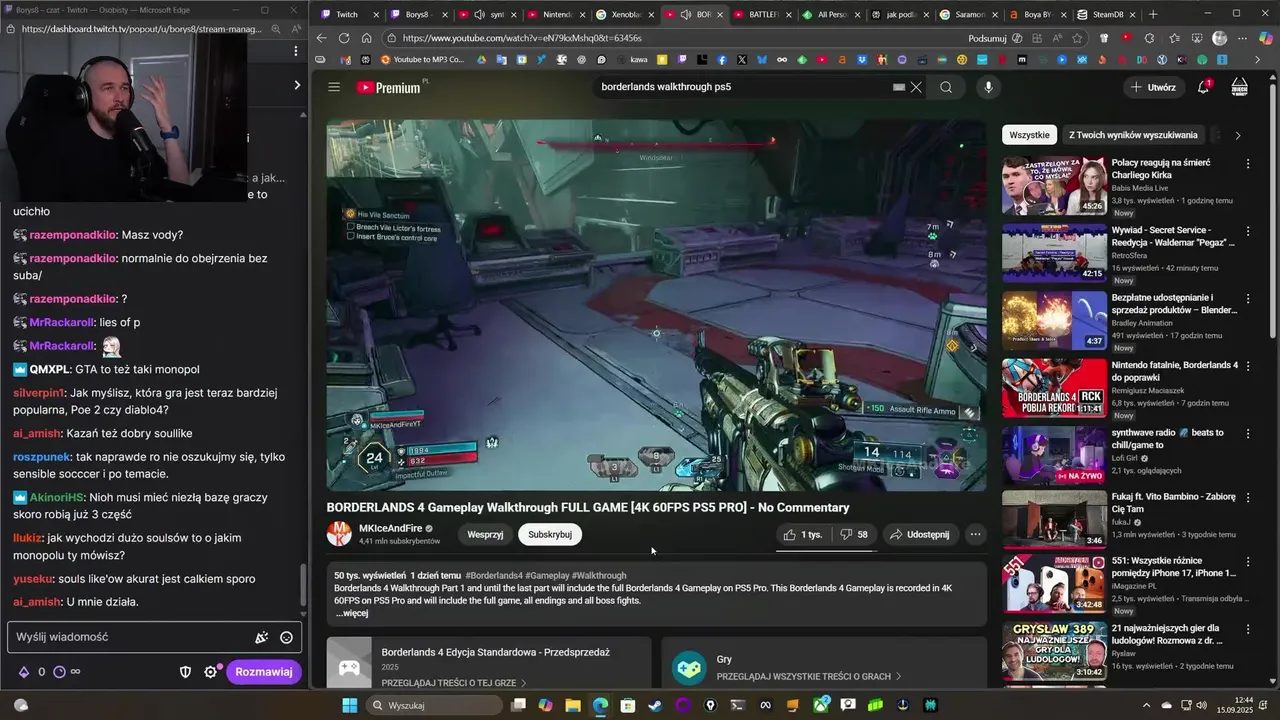Viewport: 1280px width, 720px height.
Task: Go back in Edge browser
Action: (x=321, y=38)
